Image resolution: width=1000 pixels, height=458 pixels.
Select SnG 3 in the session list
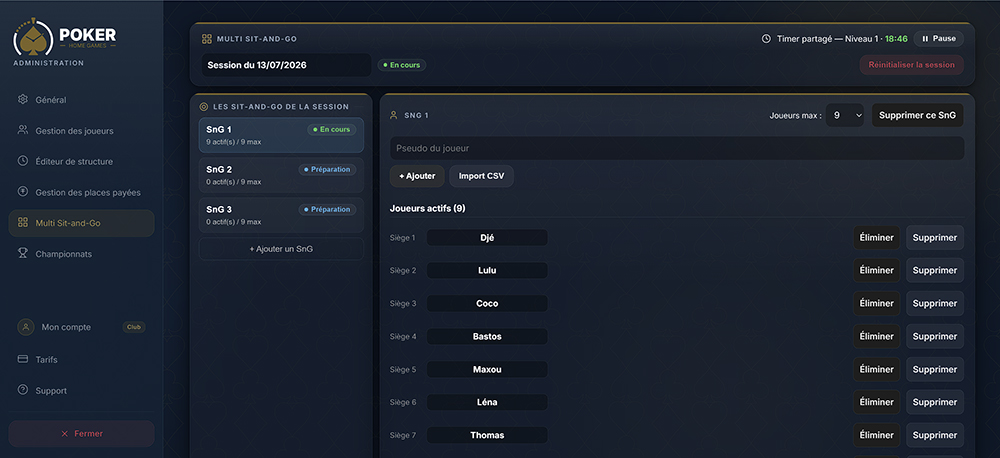pos(281,215)
